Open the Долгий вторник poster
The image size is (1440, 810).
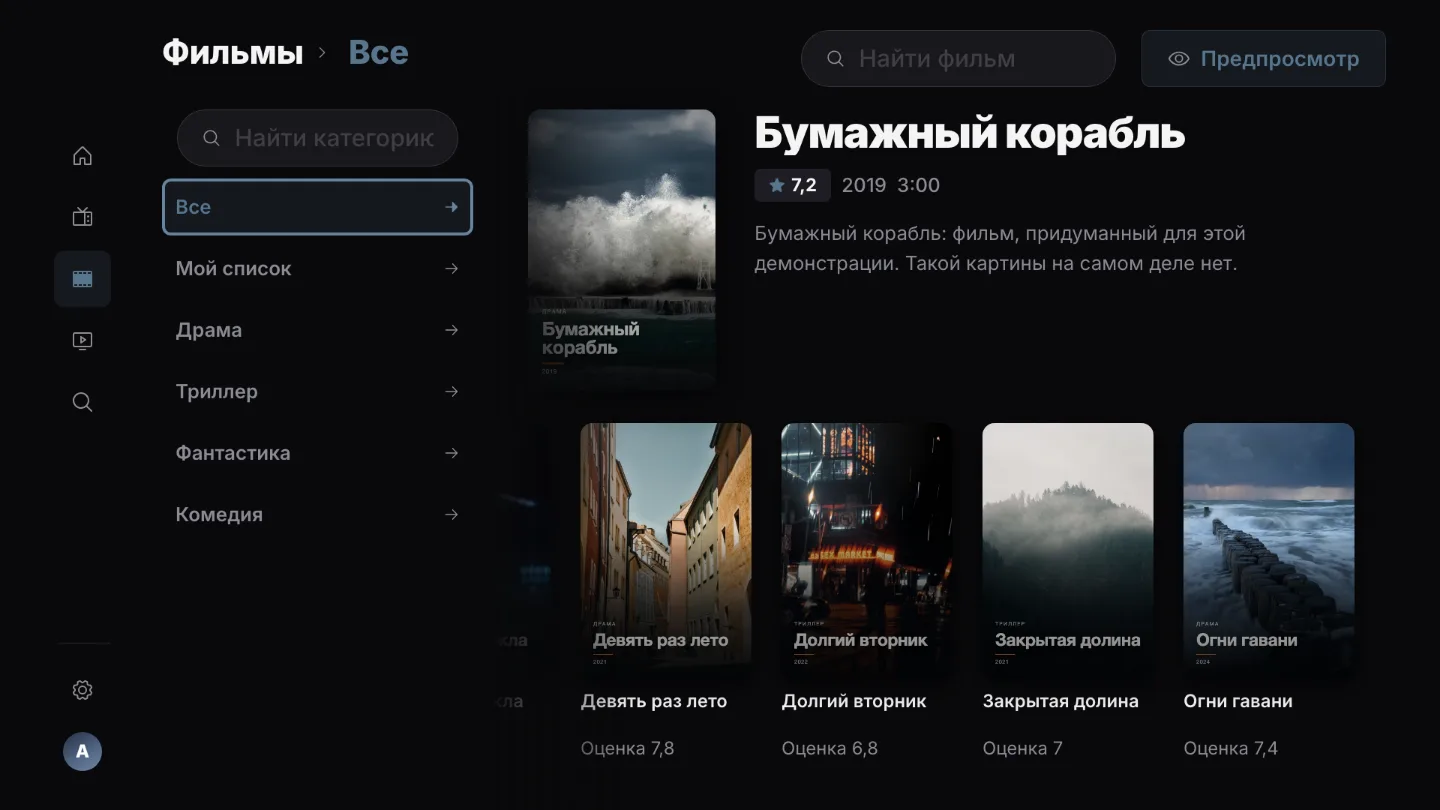(867, 545)
